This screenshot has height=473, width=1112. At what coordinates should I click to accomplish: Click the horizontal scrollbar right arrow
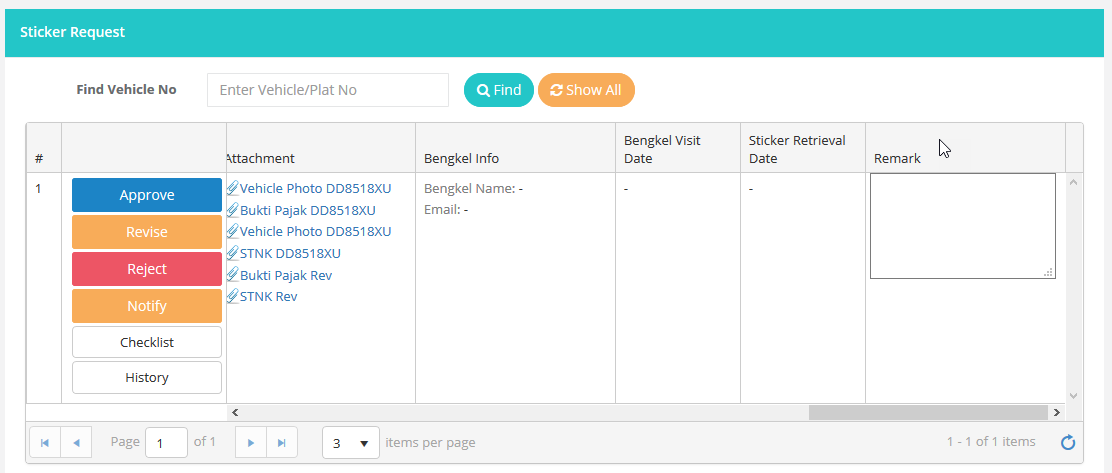coord(1056,412)
